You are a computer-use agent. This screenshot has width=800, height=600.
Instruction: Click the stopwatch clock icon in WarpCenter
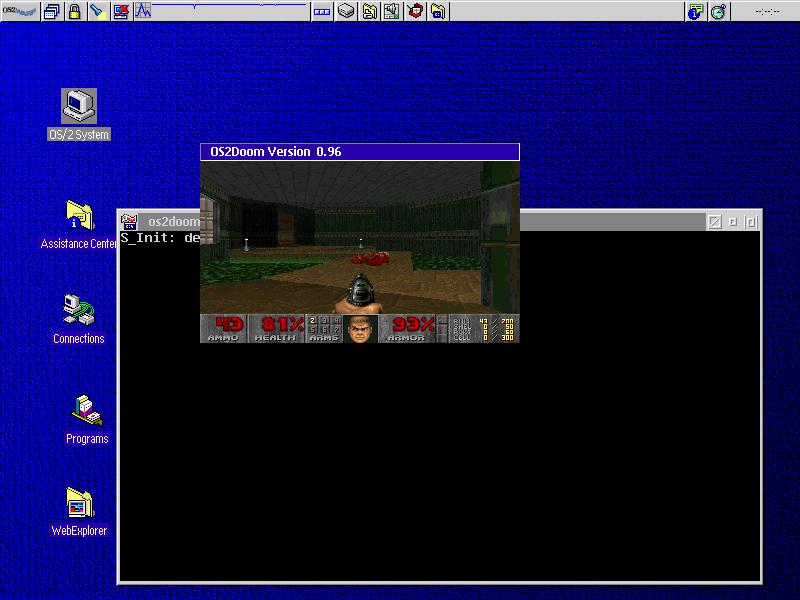coord(718,11)
